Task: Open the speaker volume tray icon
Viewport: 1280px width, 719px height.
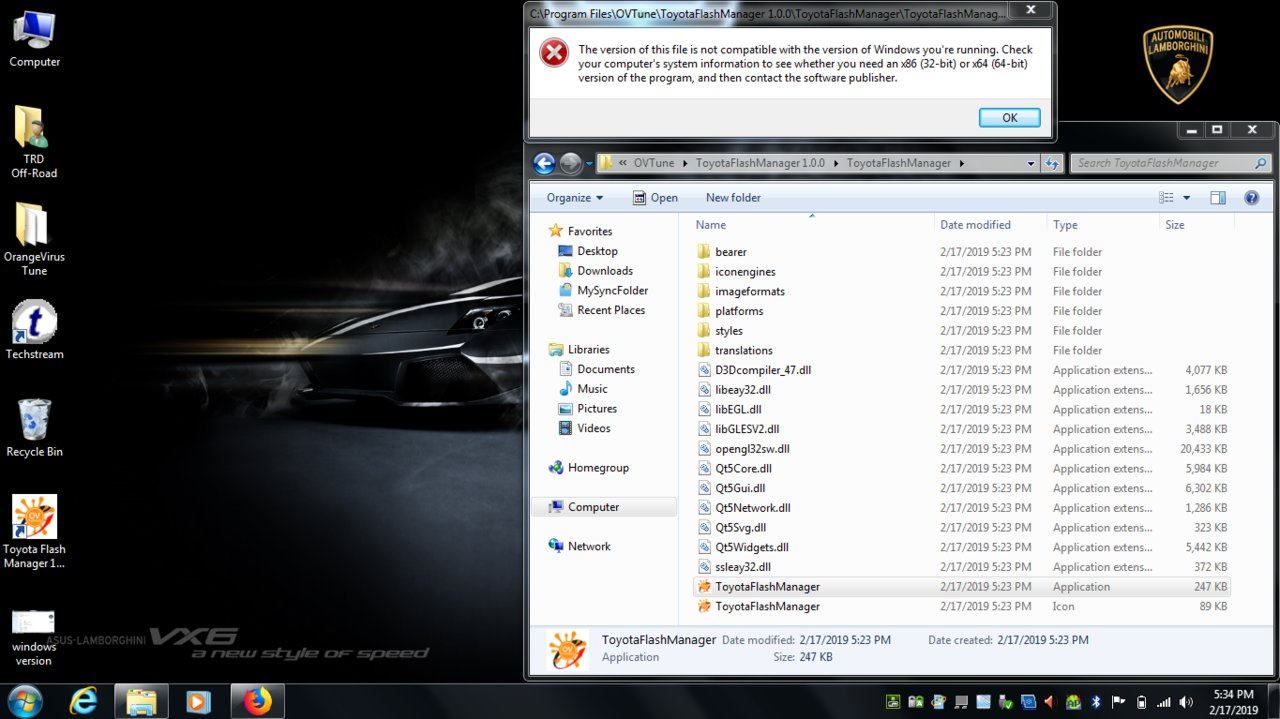Action: [x=1186, y=702]
